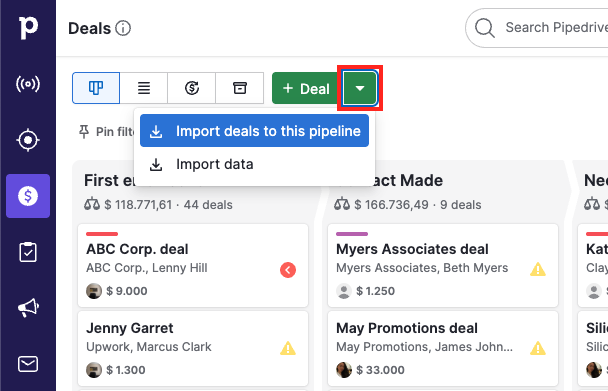This screenshot has width=608, height=391.
Task: Click the Deals page title
Action: pos(90,28)
